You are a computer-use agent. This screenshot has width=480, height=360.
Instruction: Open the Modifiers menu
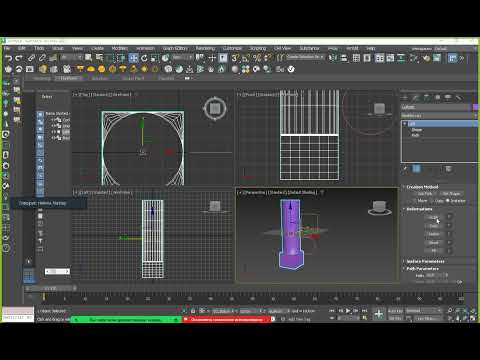(120, 49)
